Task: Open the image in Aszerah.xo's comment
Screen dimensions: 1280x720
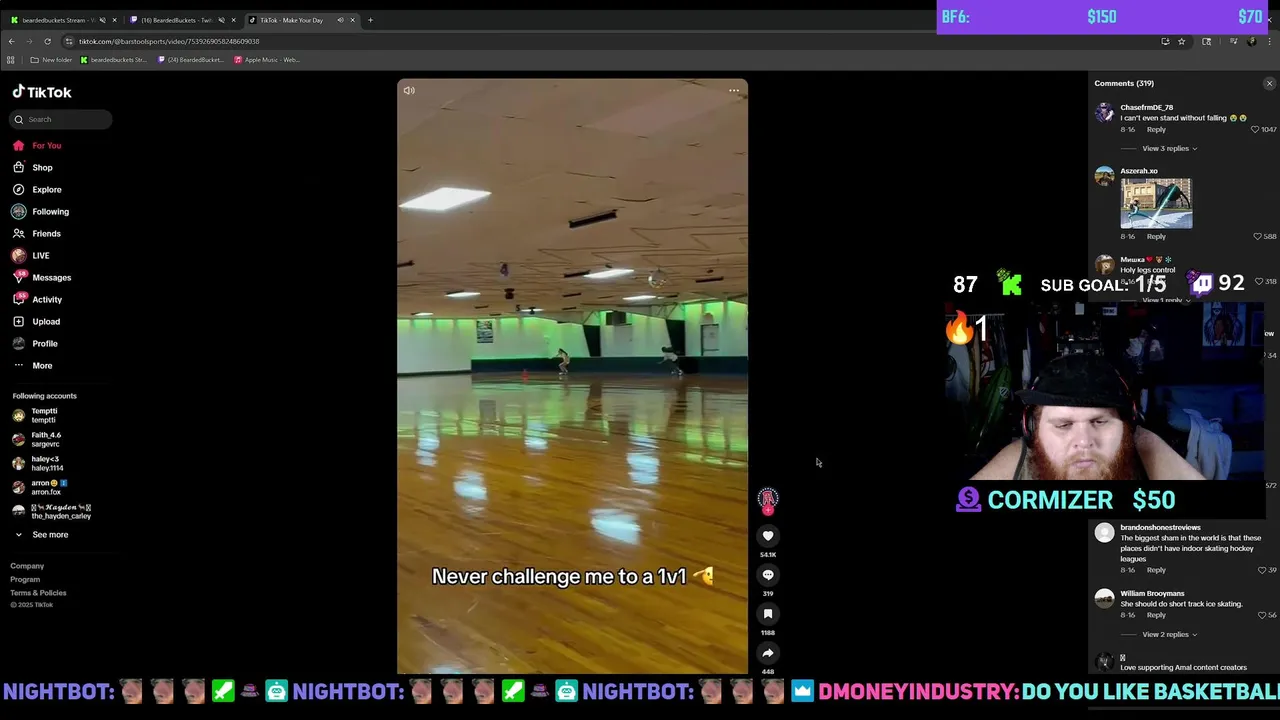Action: click(x=1156, y=204)
